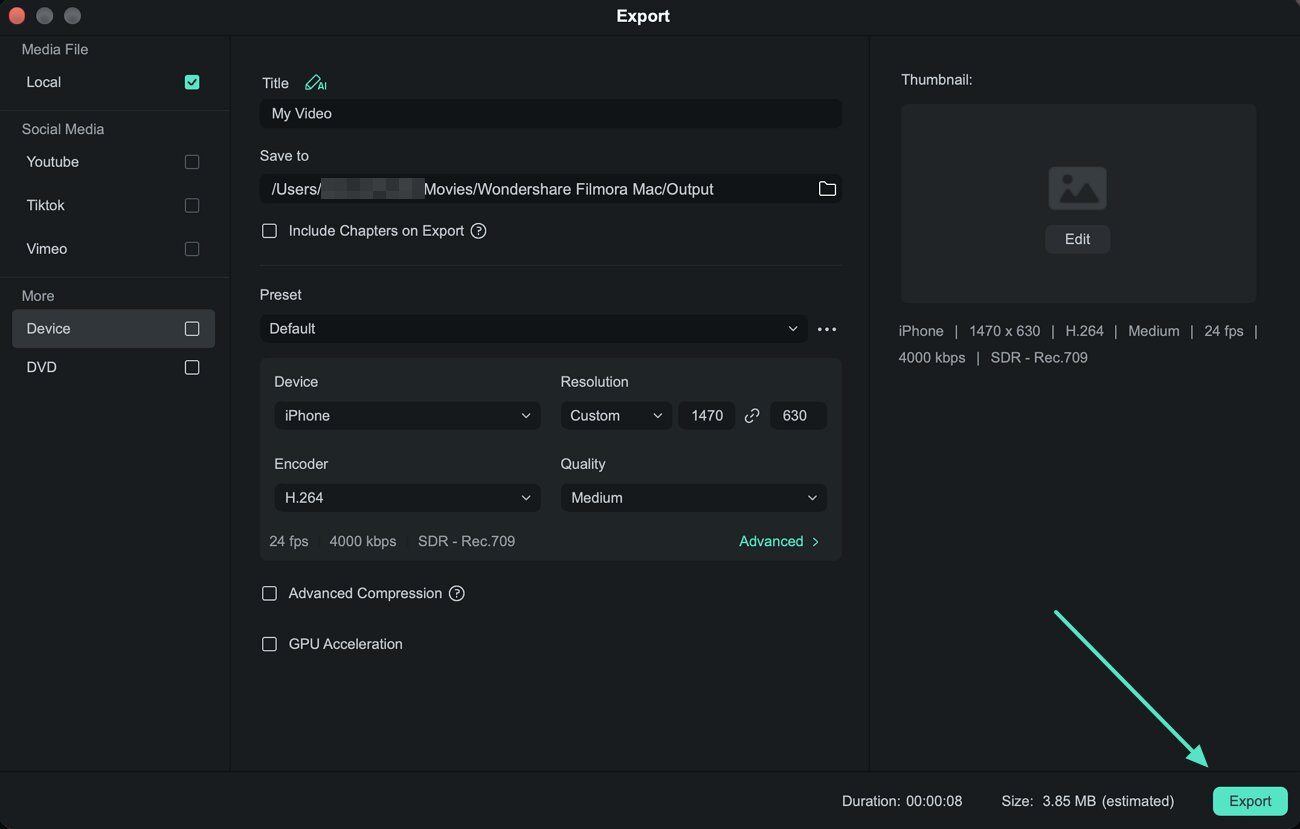Viewport: 1300px width, 829px height.
Task: Click the SDR - Rec.709 text under Quality
Action: pyautogui.click(x=466, y=541)
